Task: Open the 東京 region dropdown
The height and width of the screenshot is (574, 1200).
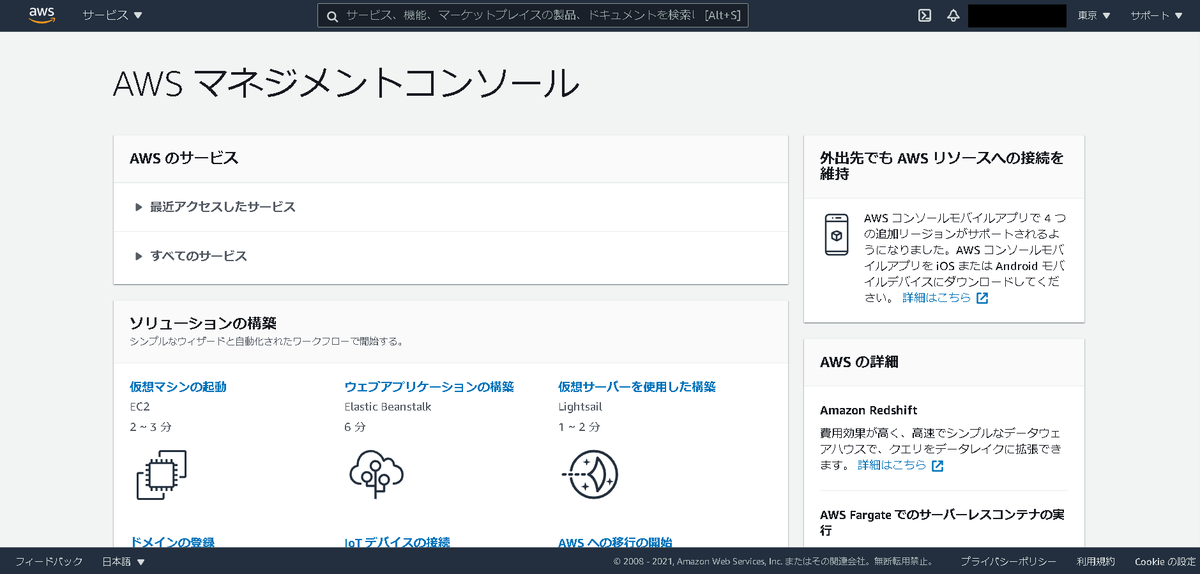Action: click(1094, 16)
